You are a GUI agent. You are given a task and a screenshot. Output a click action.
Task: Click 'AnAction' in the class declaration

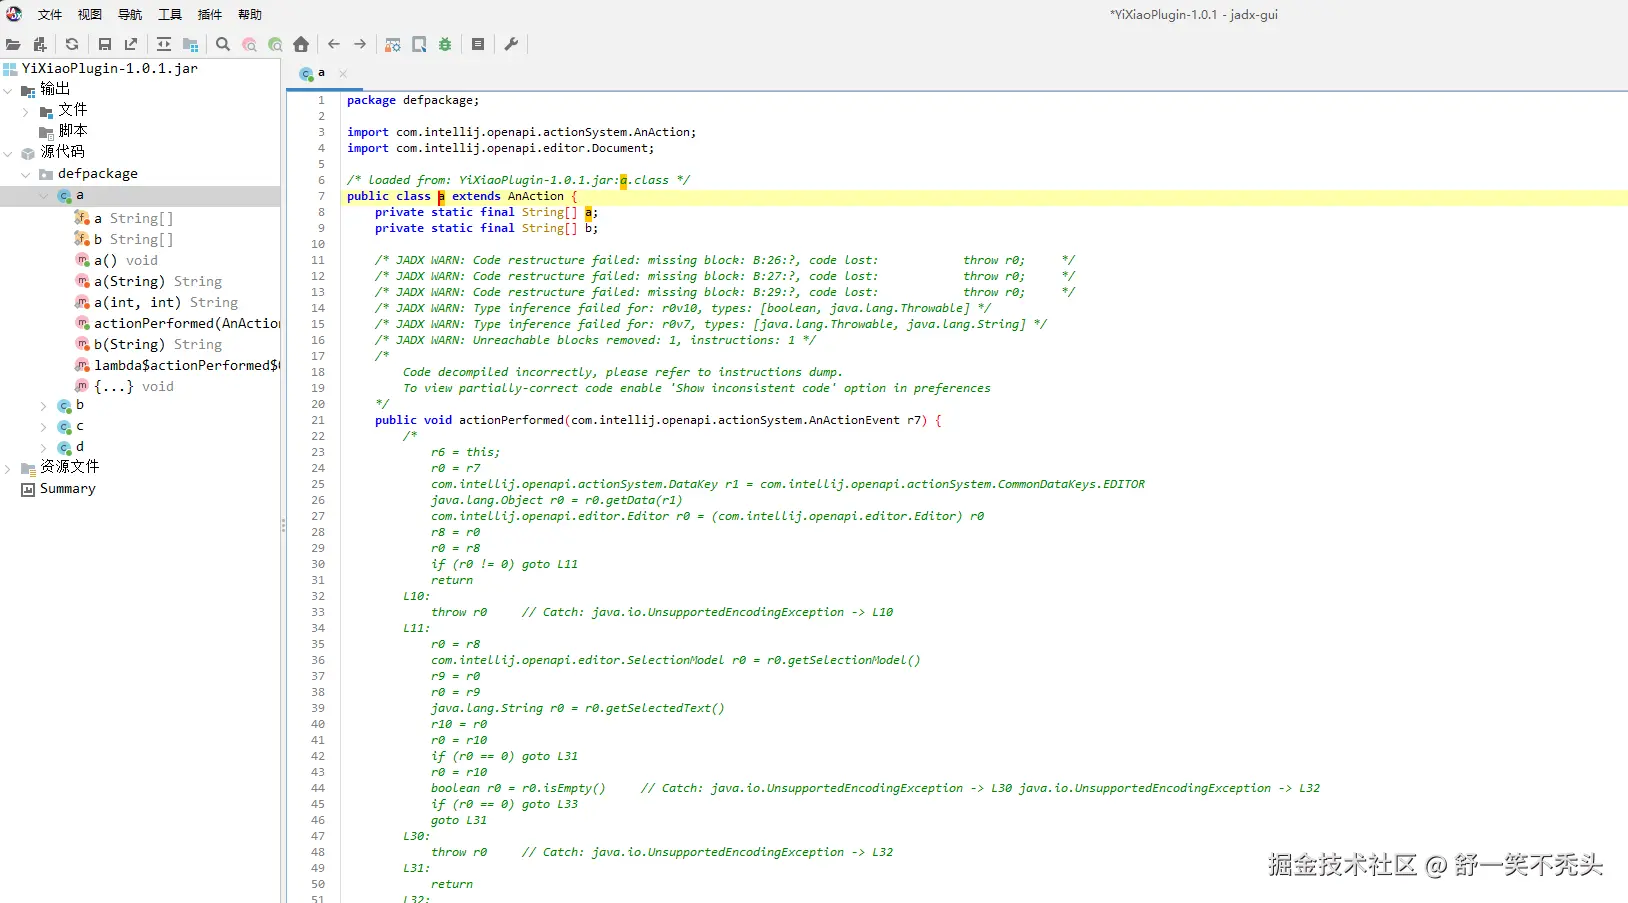(536, 196)
